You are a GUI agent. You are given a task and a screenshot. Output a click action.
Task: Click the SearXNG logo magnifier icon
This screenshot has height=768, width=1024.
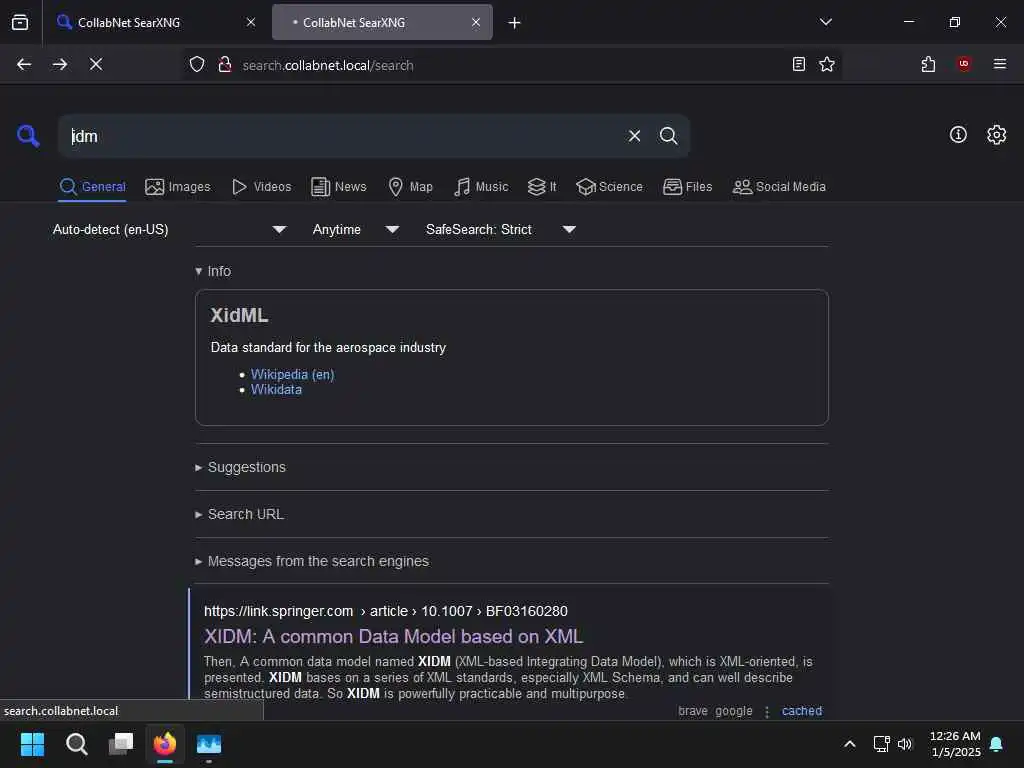pyautogui.click(x=28, y=136)
